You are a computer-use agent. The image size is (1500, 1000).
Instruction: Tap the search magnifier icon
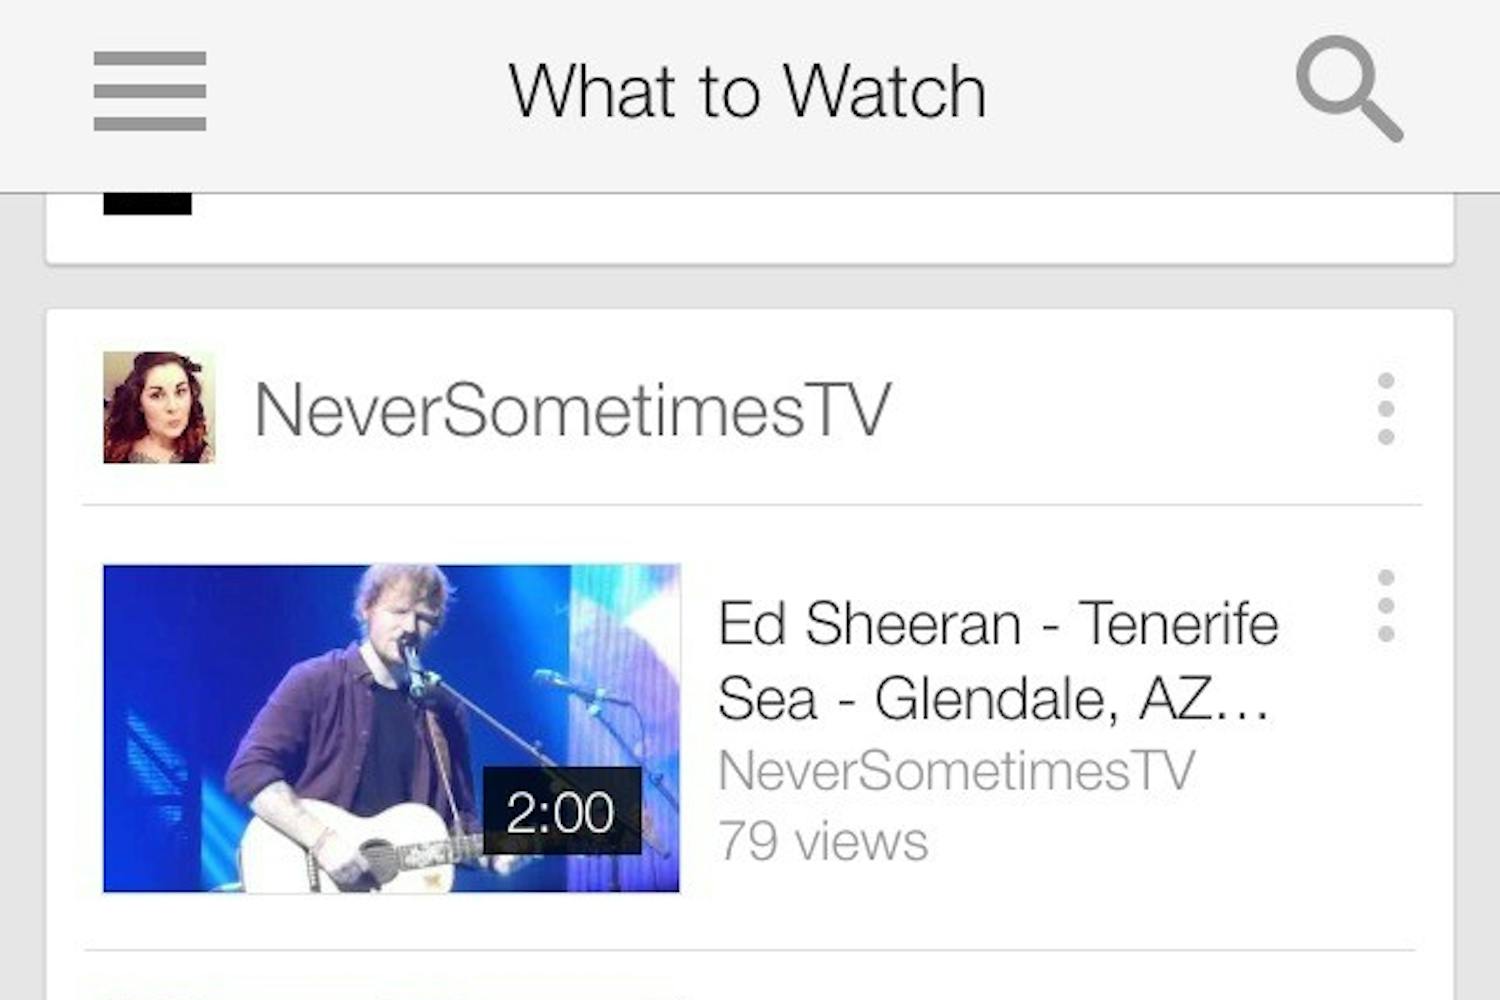pyautogui.click(x=1349, y=90)
